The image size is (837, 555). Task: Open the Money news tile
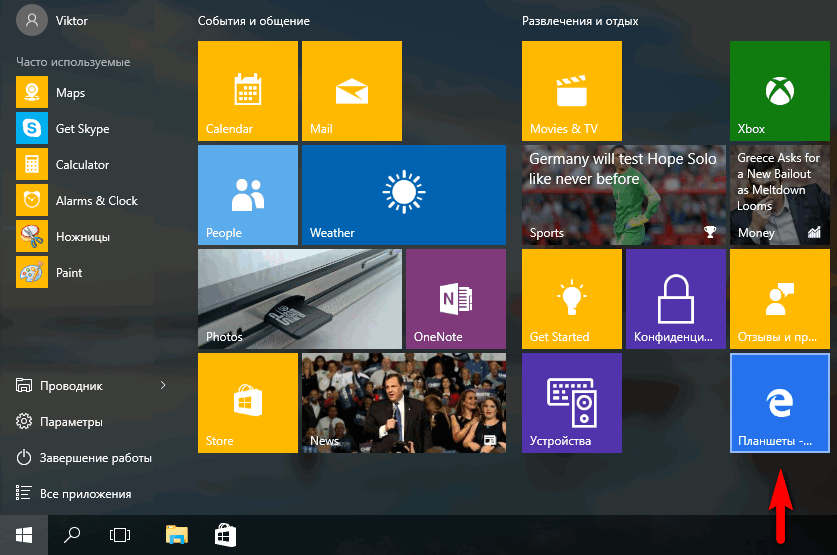pos(779,195)
